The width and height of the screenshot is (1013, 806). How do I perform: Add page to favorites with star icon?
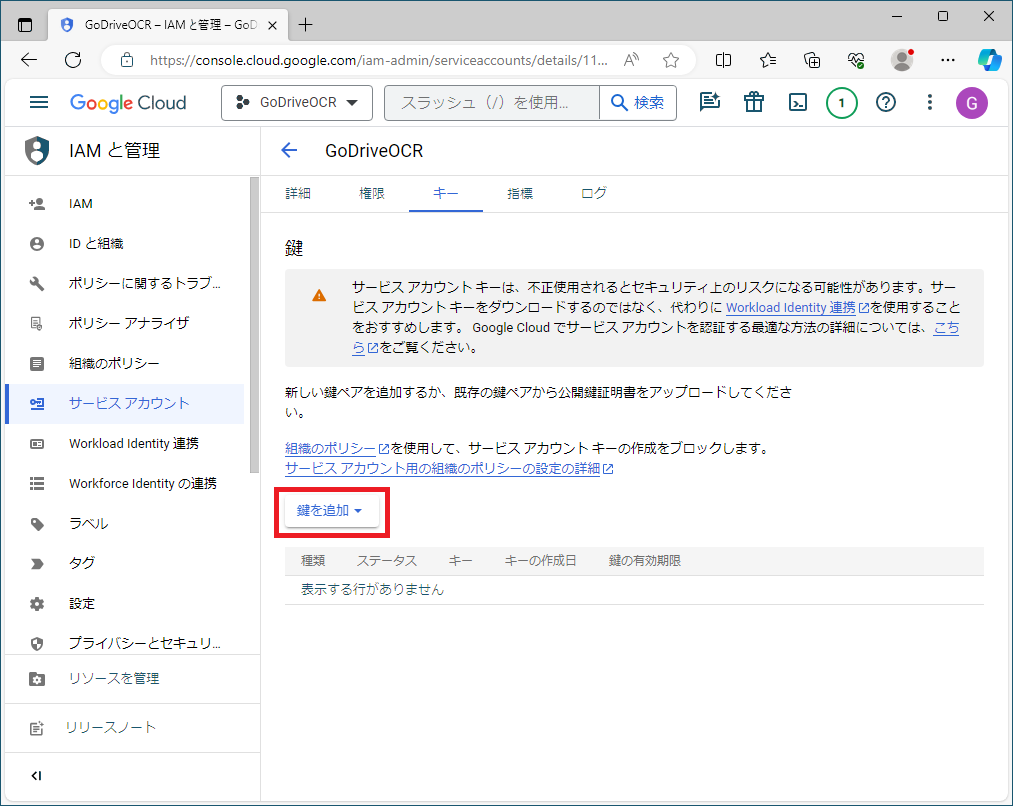click(671, 61)
